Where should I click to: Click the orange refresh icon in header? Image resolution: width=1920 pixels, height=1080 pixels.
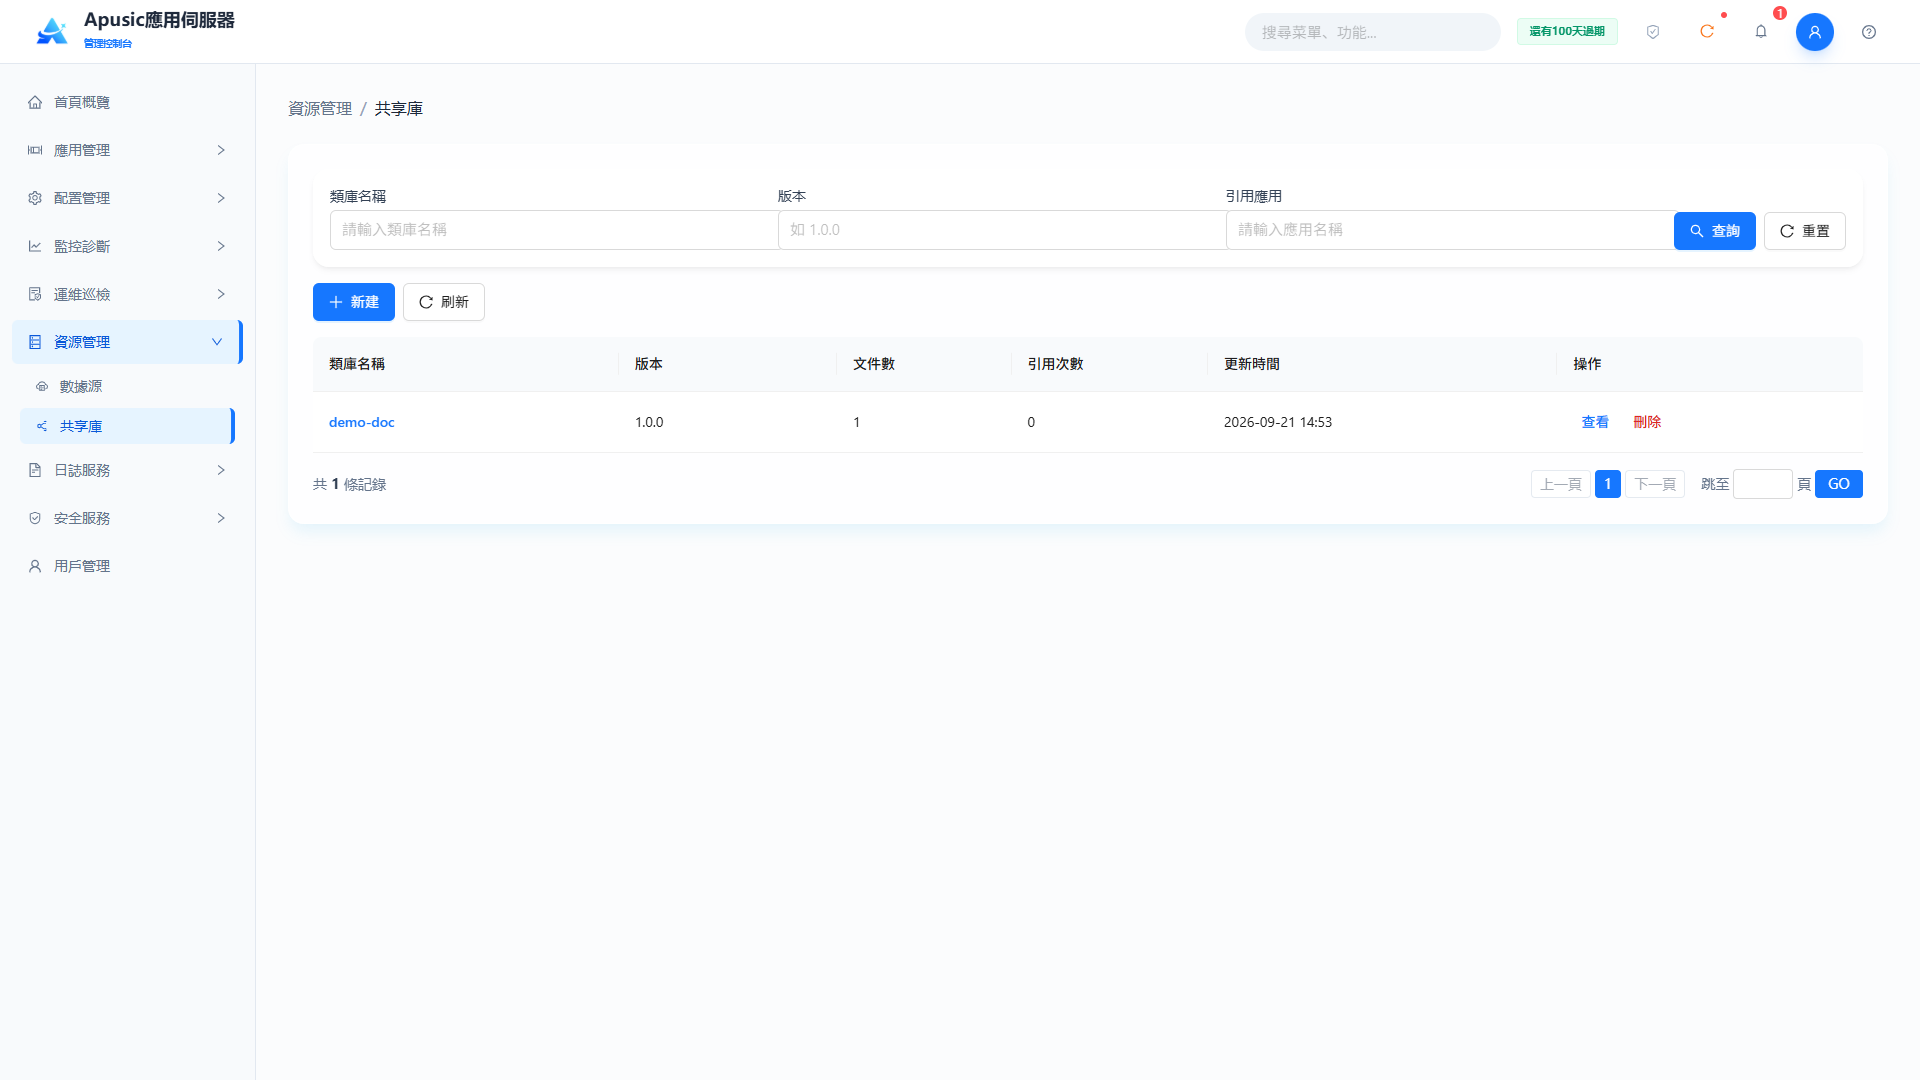[1707, 32]
